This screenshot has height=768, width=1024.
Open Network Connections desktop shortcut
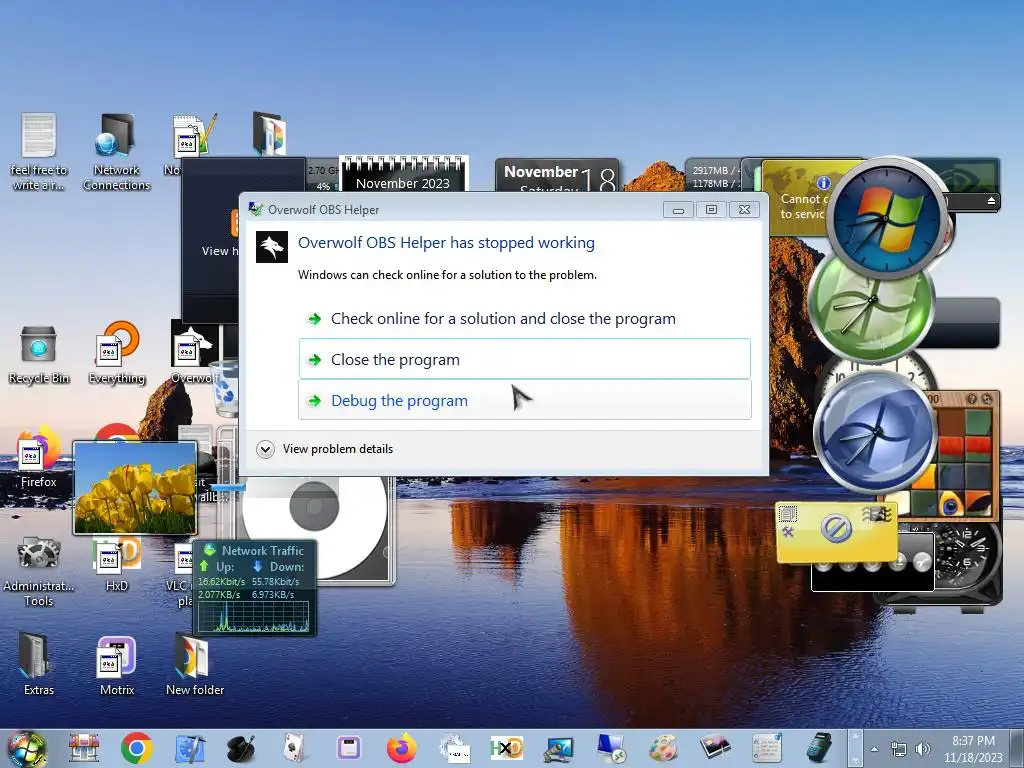tap(116, 153)
